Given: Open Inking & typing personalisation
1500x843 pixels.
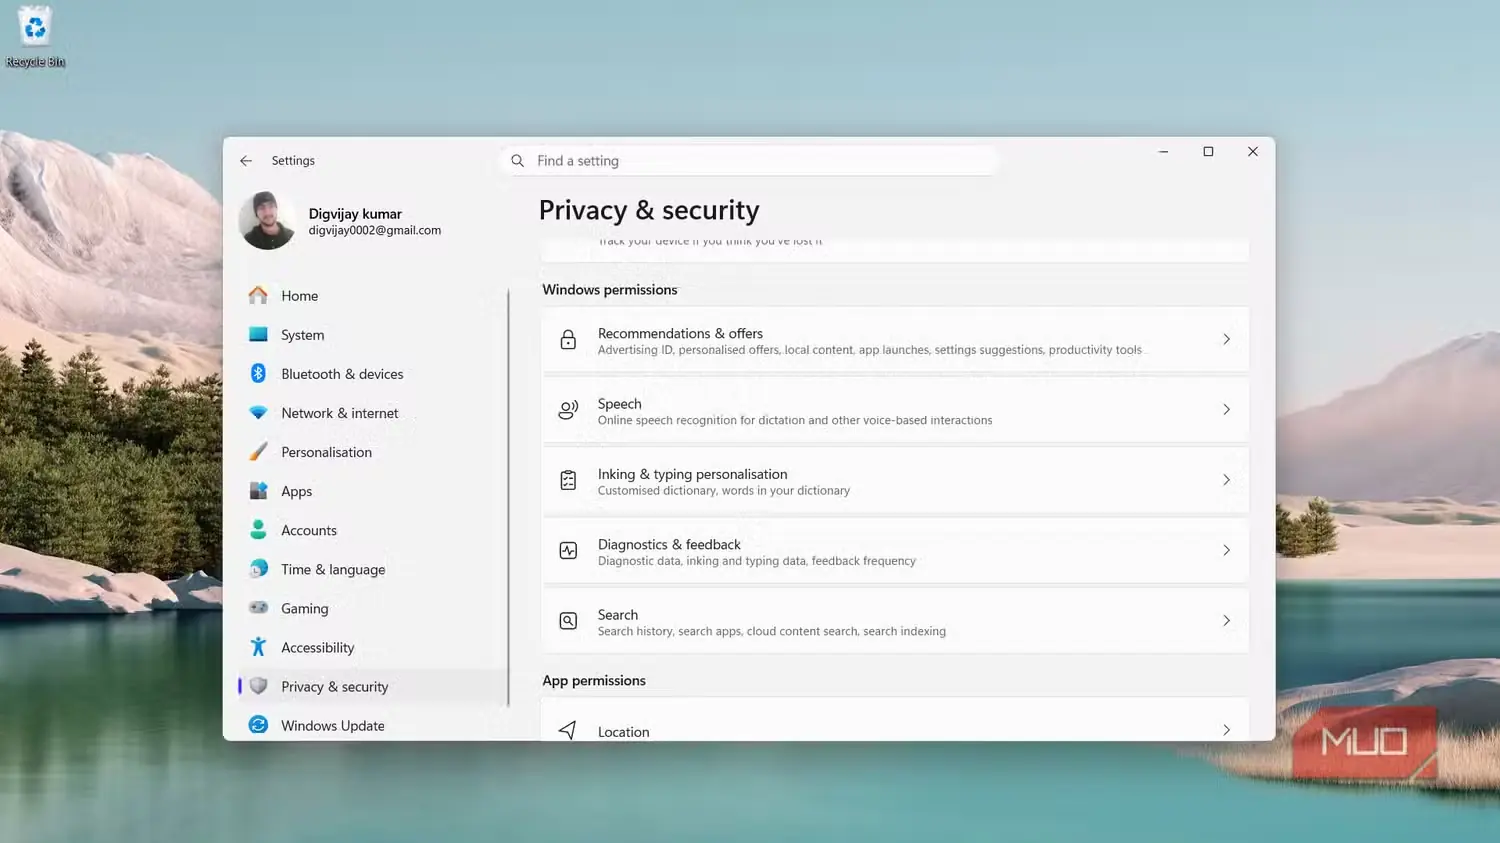Looking at the screenshot, I should (895, 480).
